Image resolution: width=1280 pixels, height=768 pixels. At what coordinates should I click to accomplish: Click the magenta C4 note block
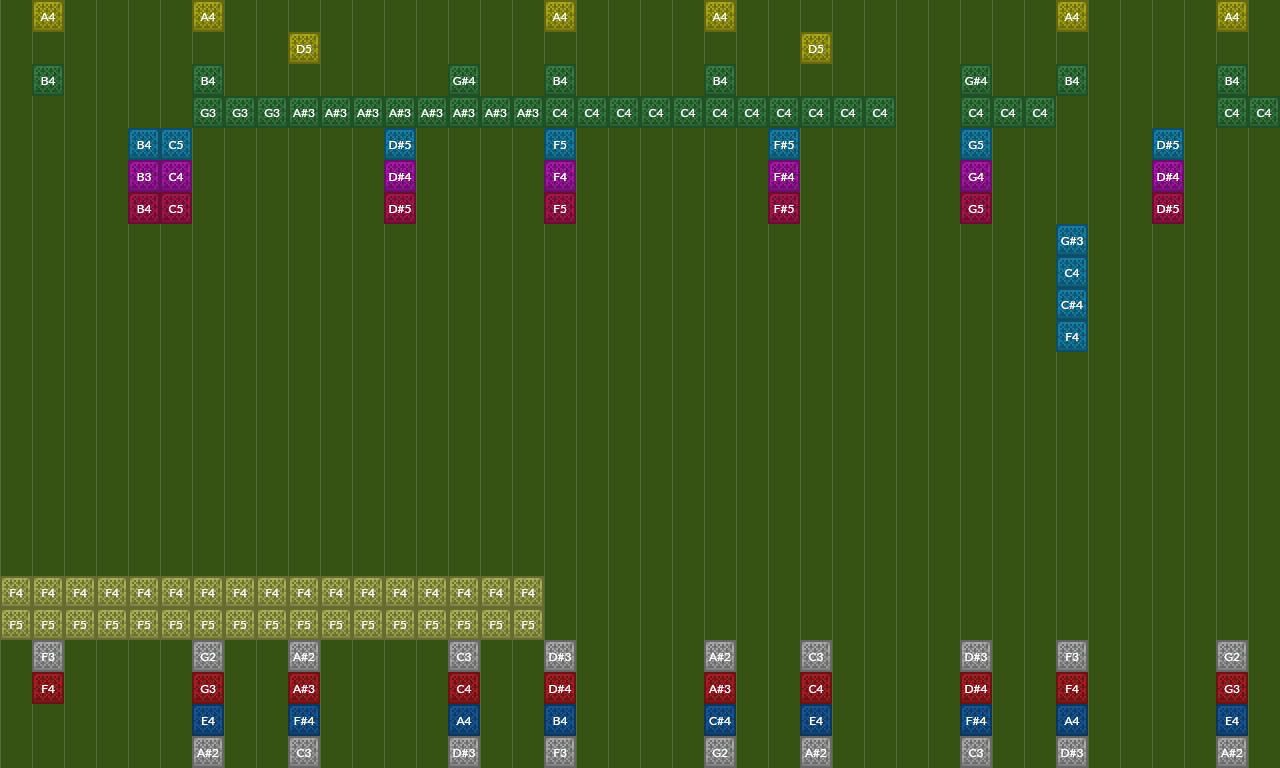[x=176, y=176]
